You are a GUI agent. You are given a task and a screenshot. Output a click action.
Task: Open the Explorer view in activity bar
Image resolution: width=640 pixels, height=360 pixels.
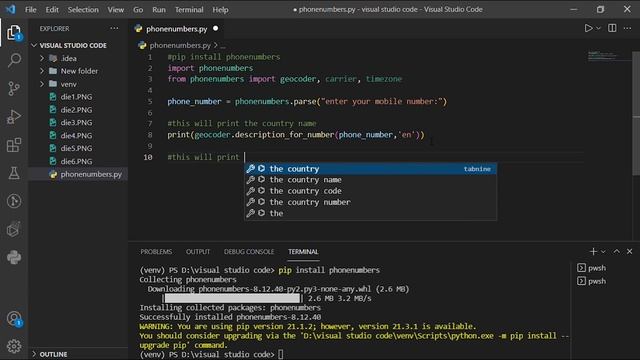pyautogui.click(x=14, y=33)
